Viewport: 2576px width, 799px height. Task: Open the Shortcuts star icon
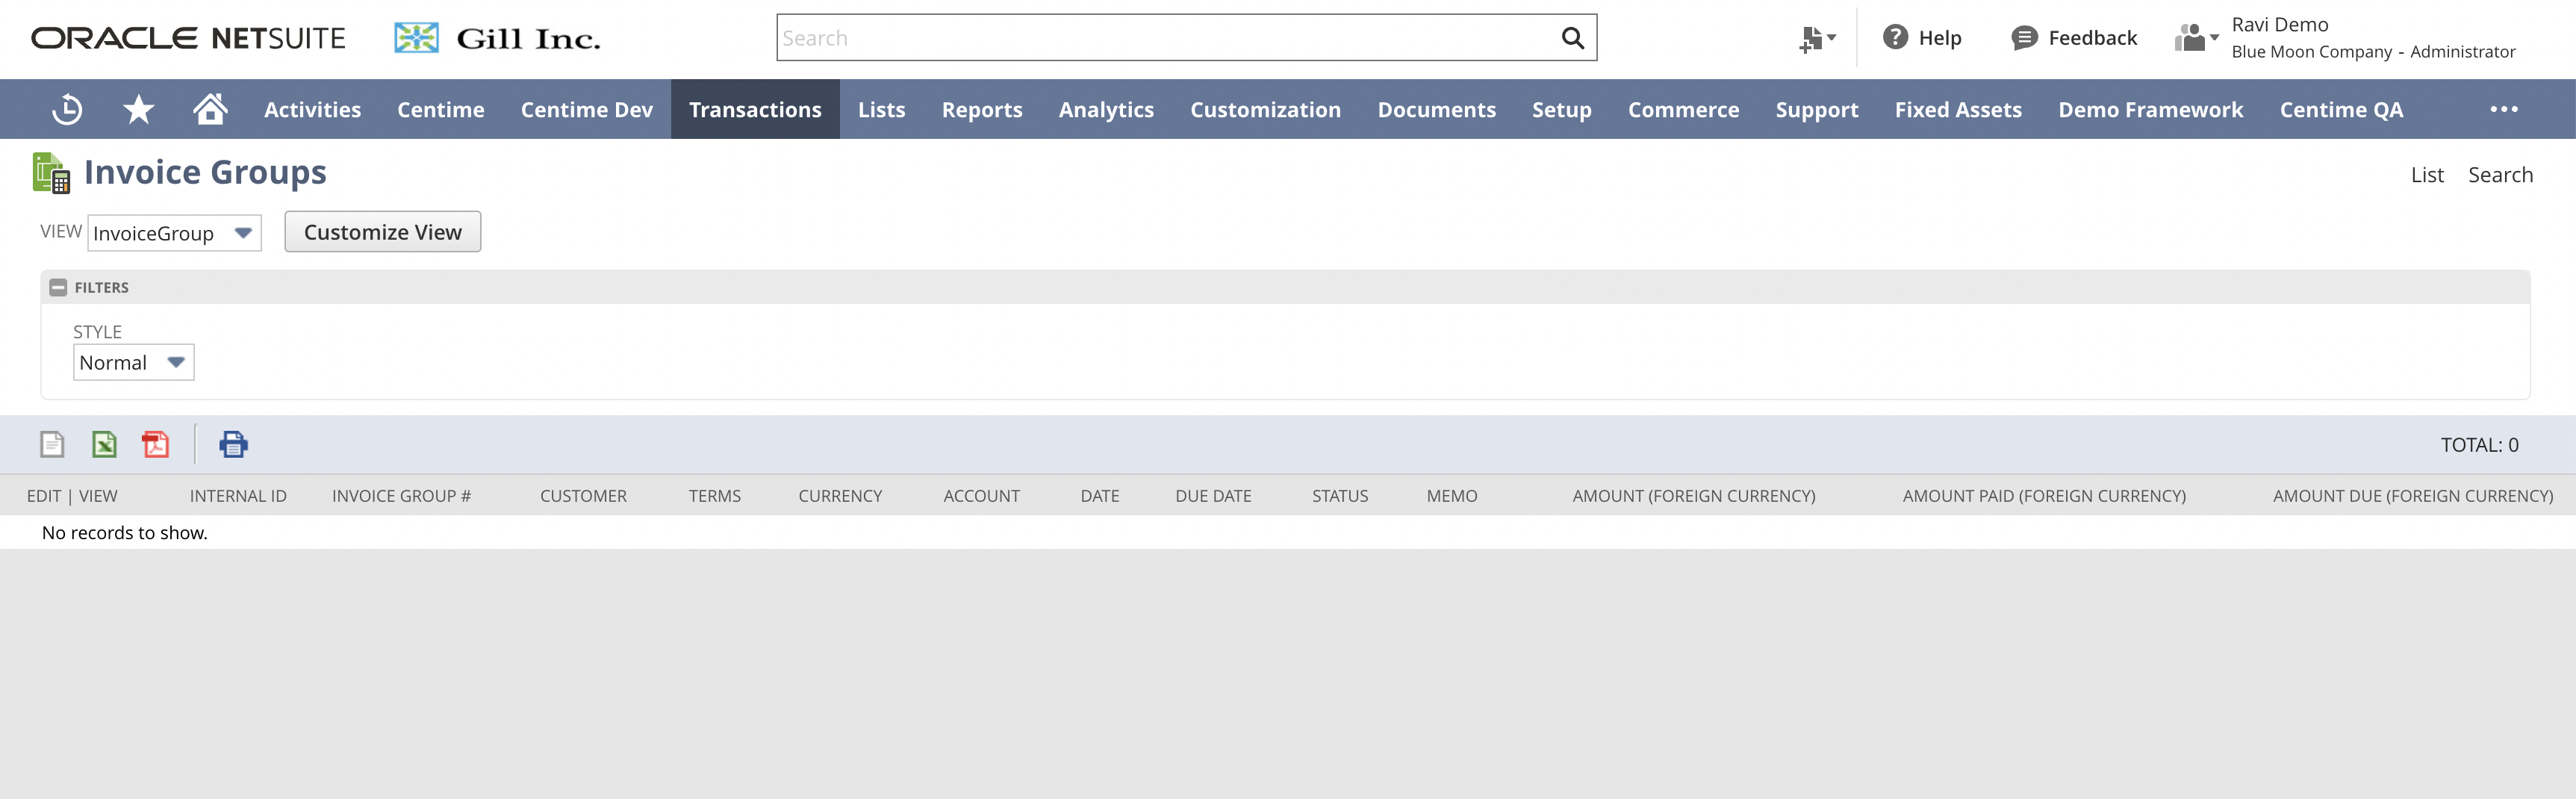pos(139,109)
